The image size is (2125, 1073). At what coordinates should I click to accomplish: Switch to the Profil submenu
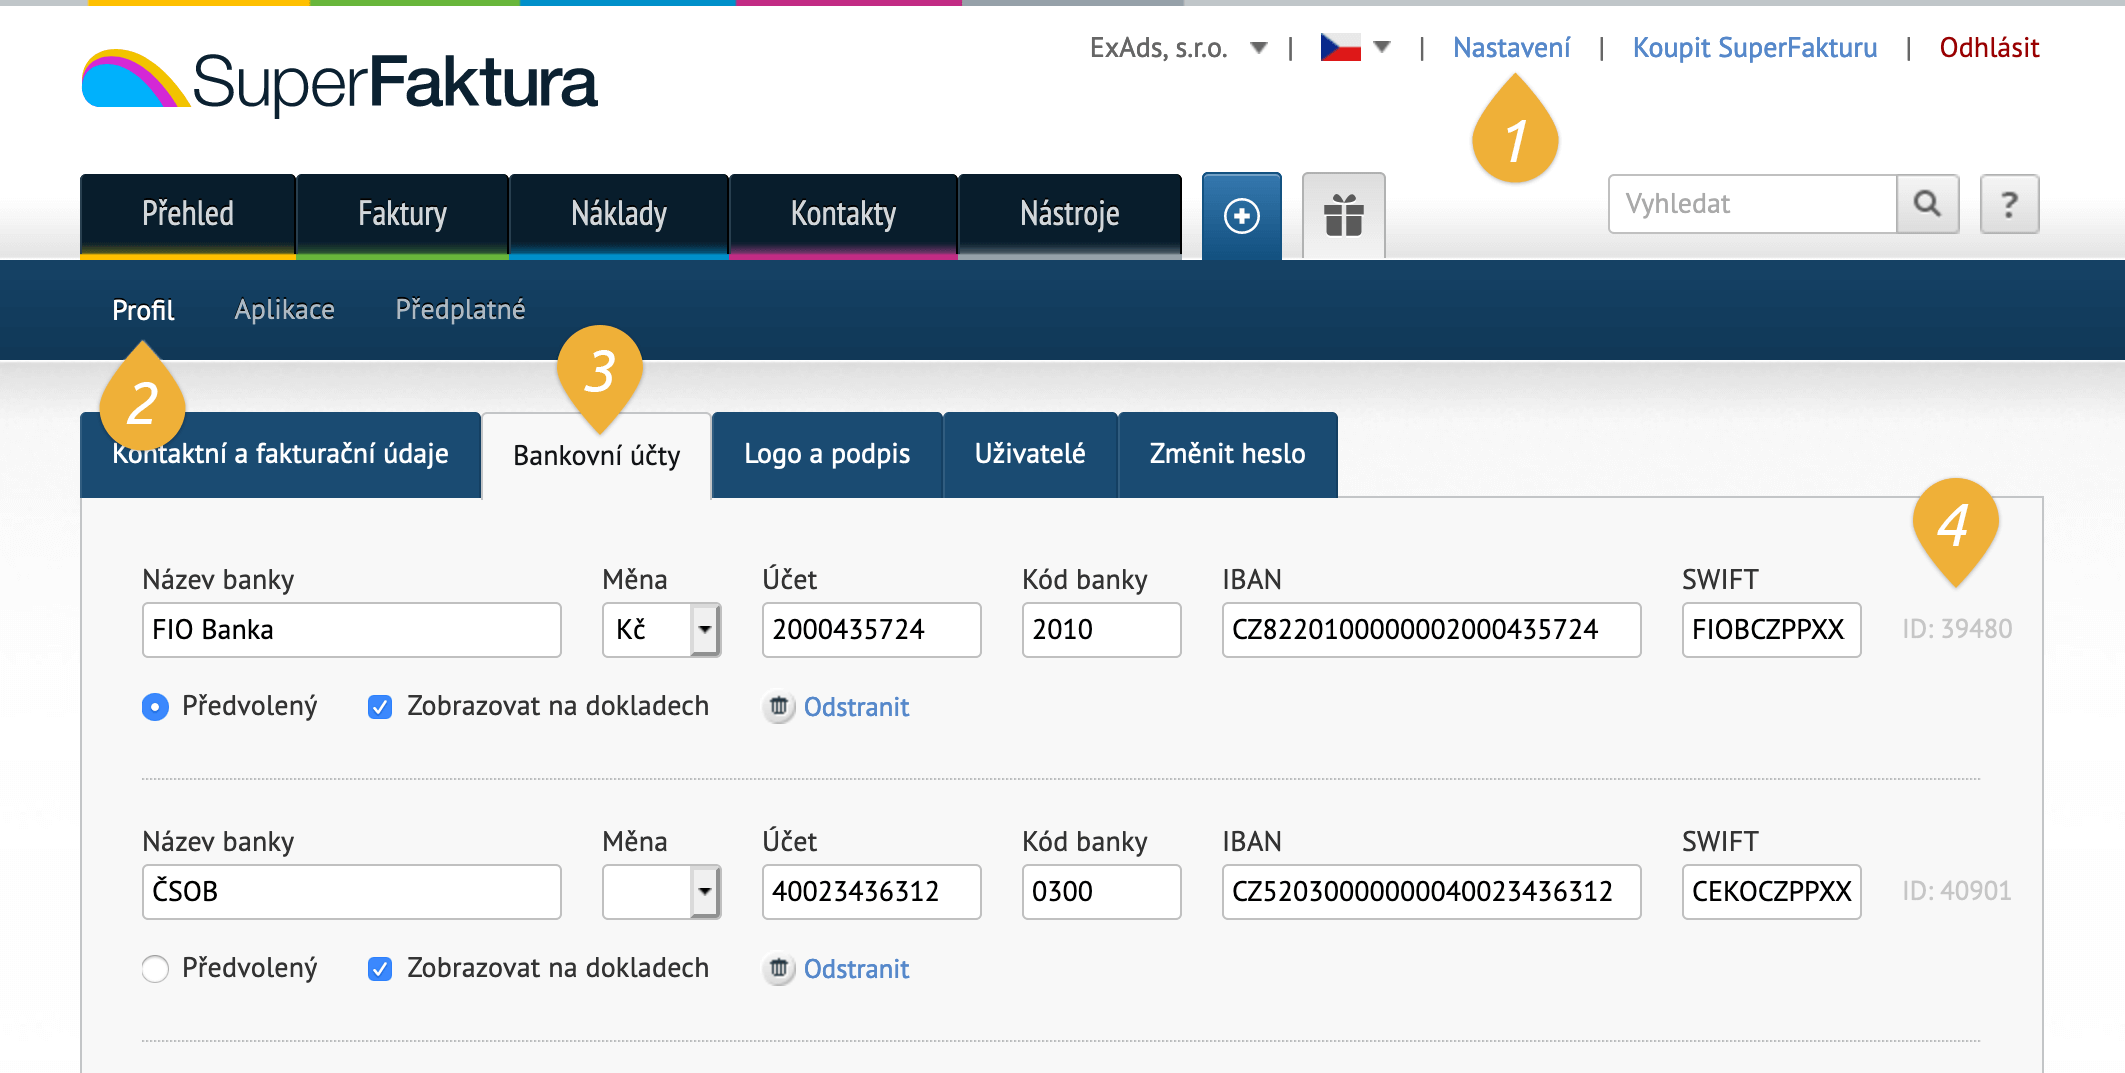(143, 310)
